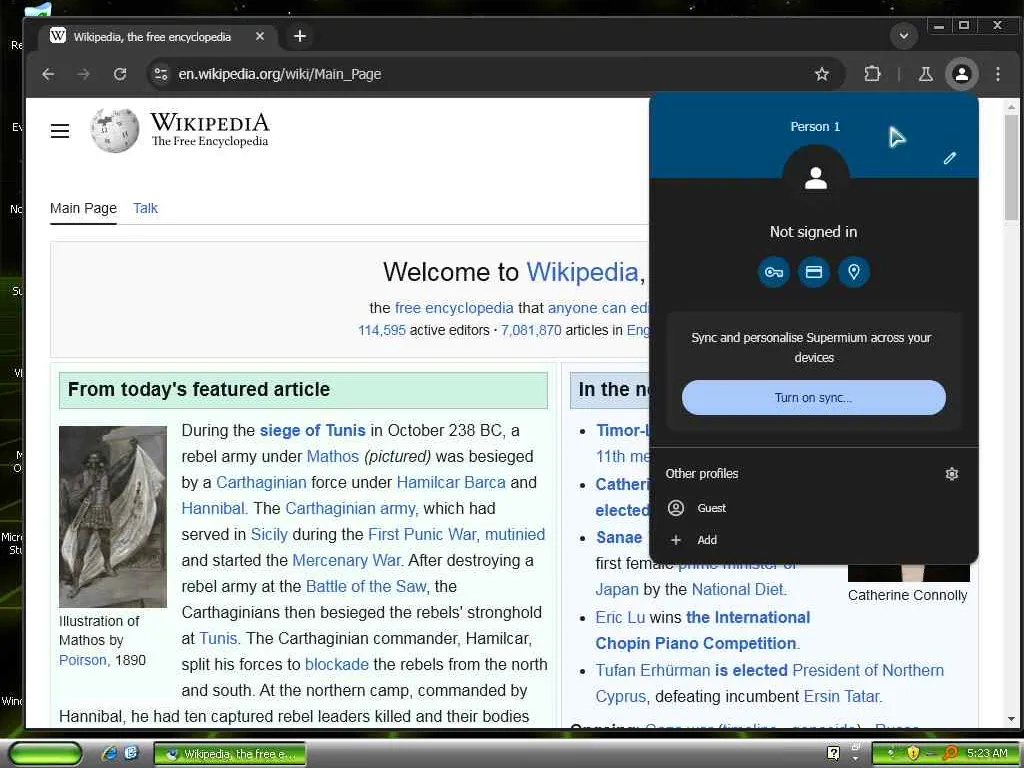The image size is (1024, 768).
Task: Follow the Tunis link
Action: coord(219,638)
